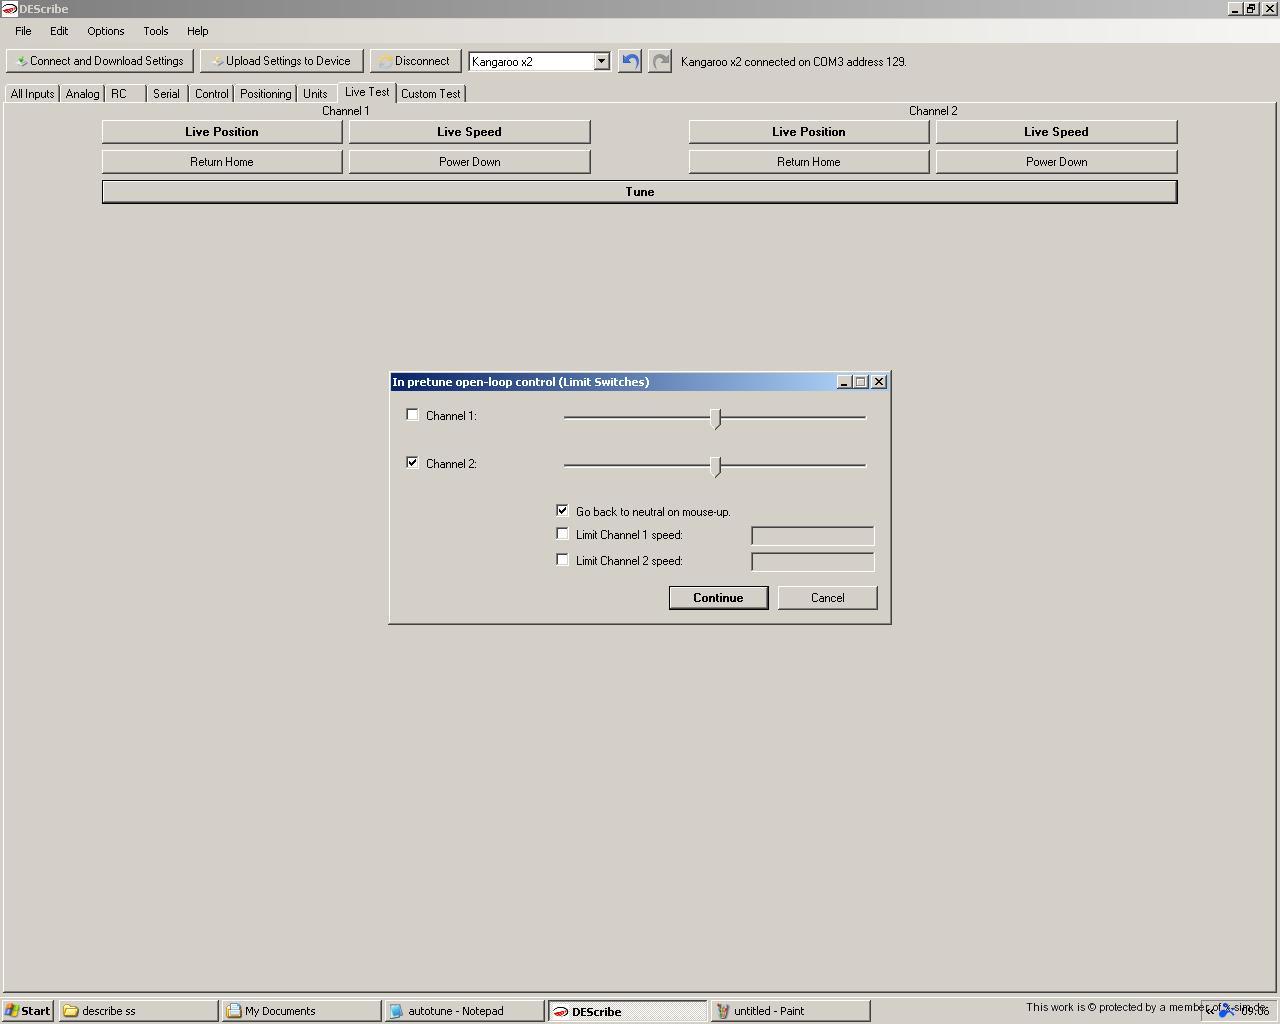The image size is (1280, 1024).
Task: Enable Limit Channel 1 speed checkbox
Action: (562, 535)
